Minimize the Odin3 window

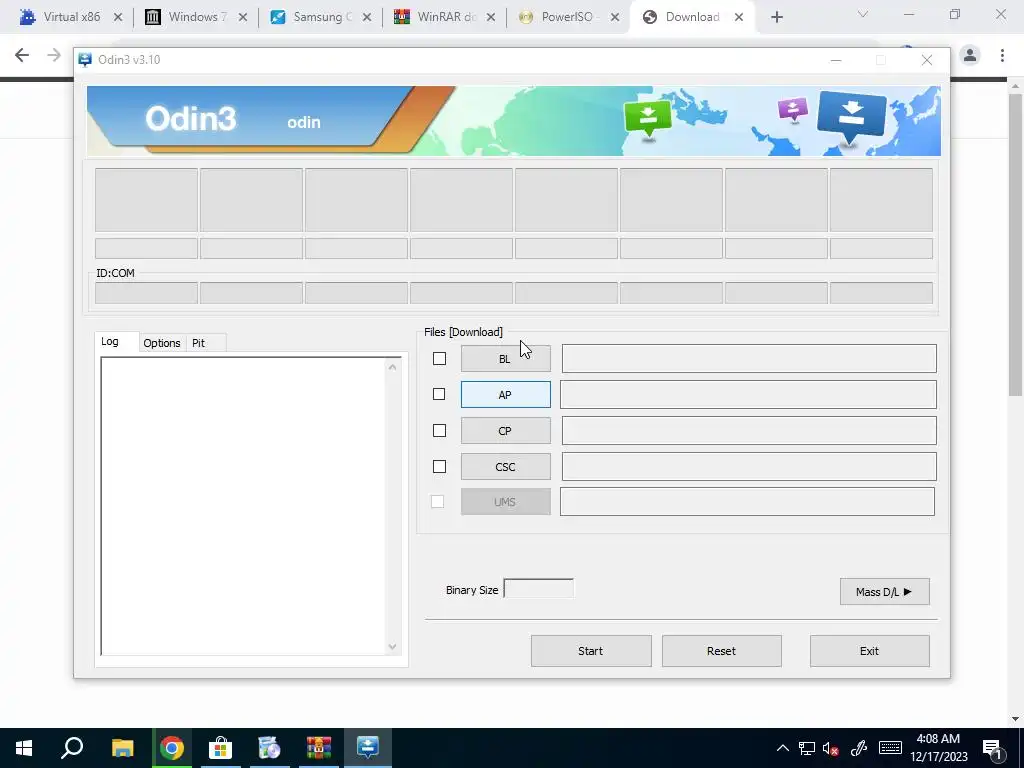pyautogui.click(x=836, y=60)
